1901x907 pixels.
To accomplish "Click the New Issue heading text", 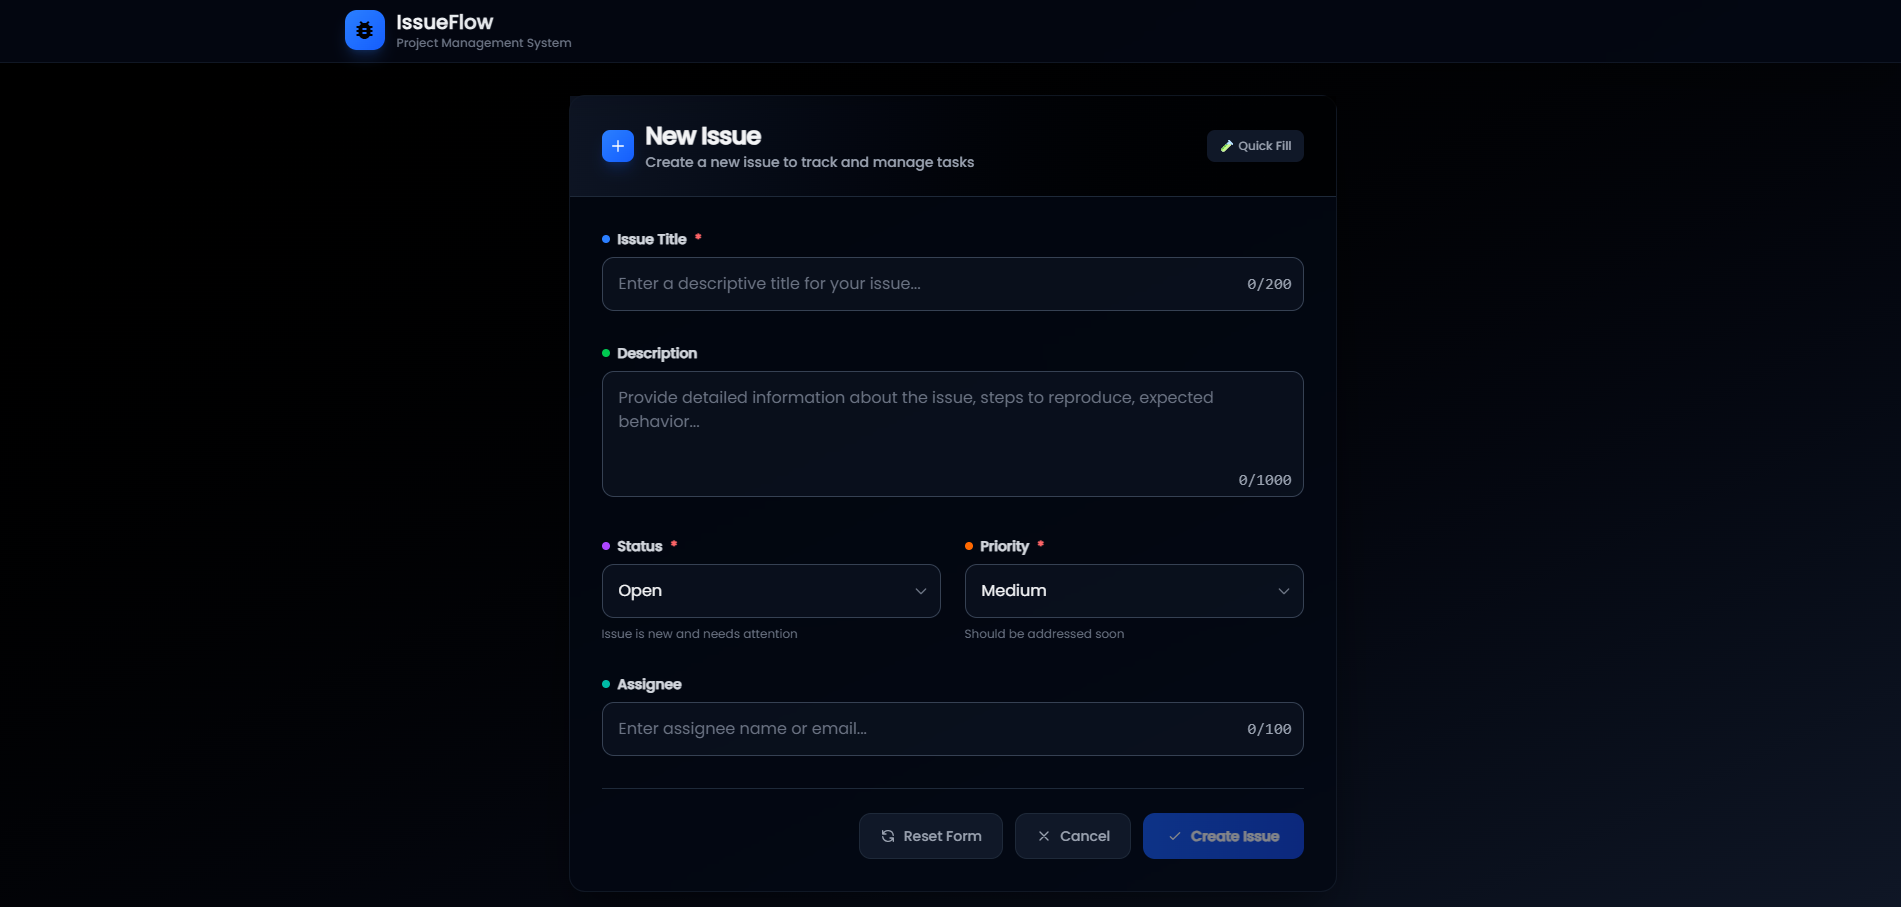I will pos(702,136).
